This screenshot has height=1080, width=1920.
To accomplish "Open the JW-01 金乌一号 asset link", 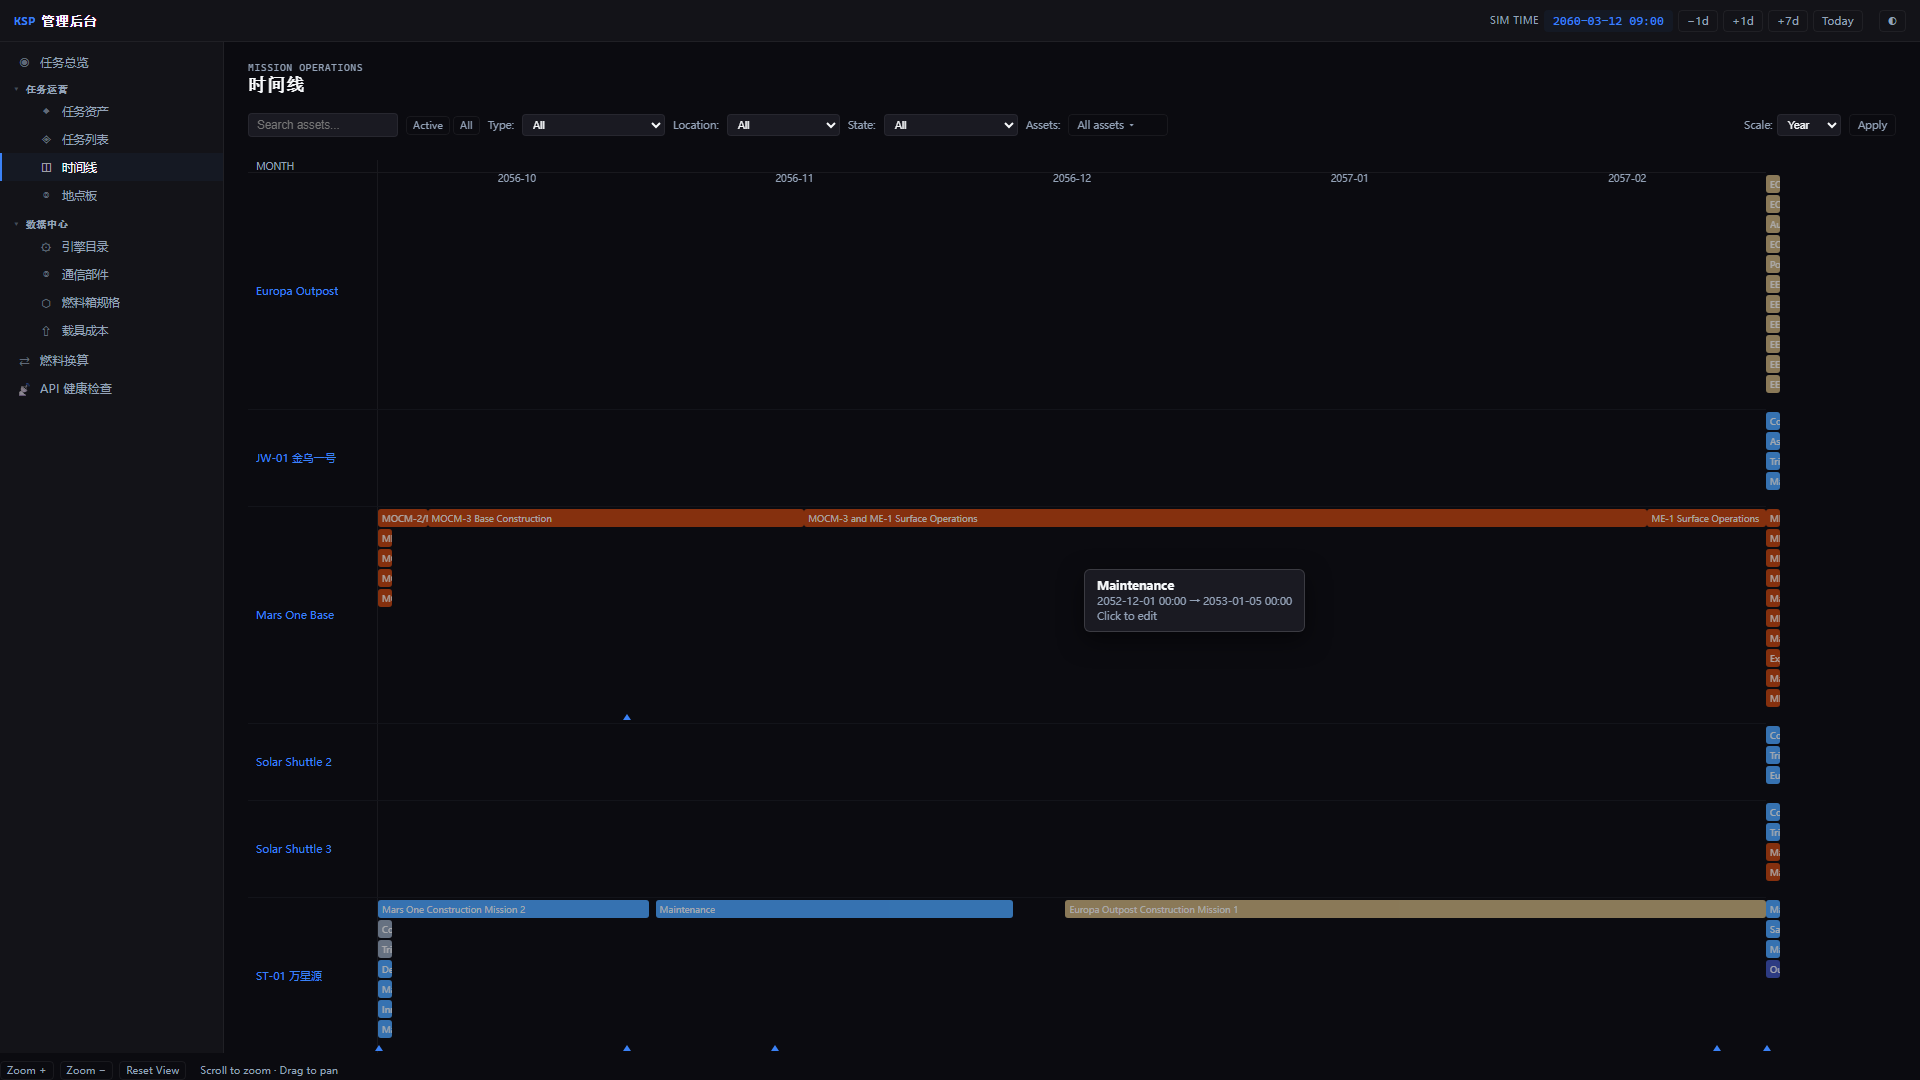I will point(296,458).
